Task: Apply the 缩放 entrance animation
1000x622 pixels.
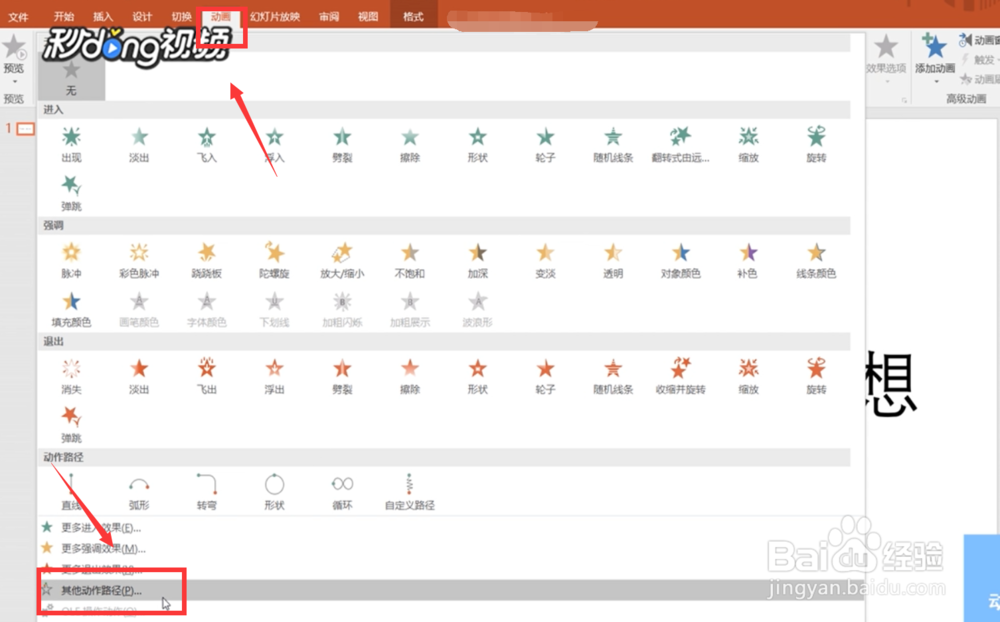Action: [x=749, y=145]
